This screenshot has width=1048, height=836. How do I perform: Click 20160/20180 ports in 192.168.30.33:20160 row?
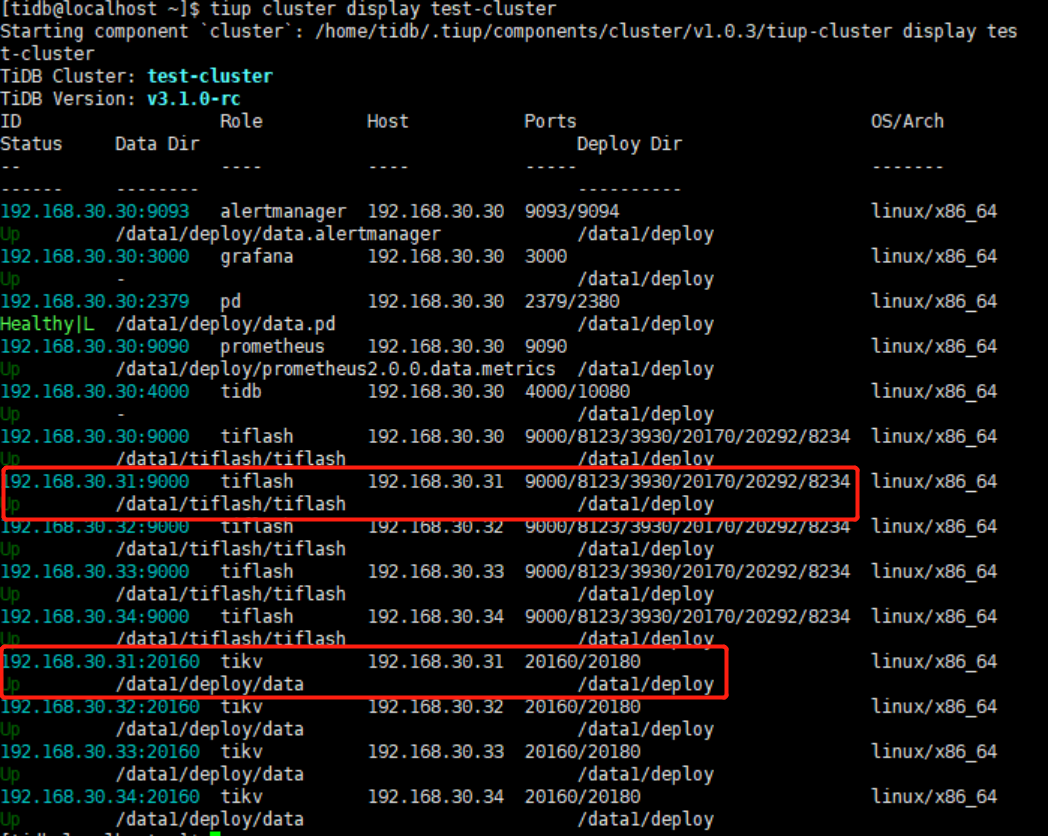[583, 752]
